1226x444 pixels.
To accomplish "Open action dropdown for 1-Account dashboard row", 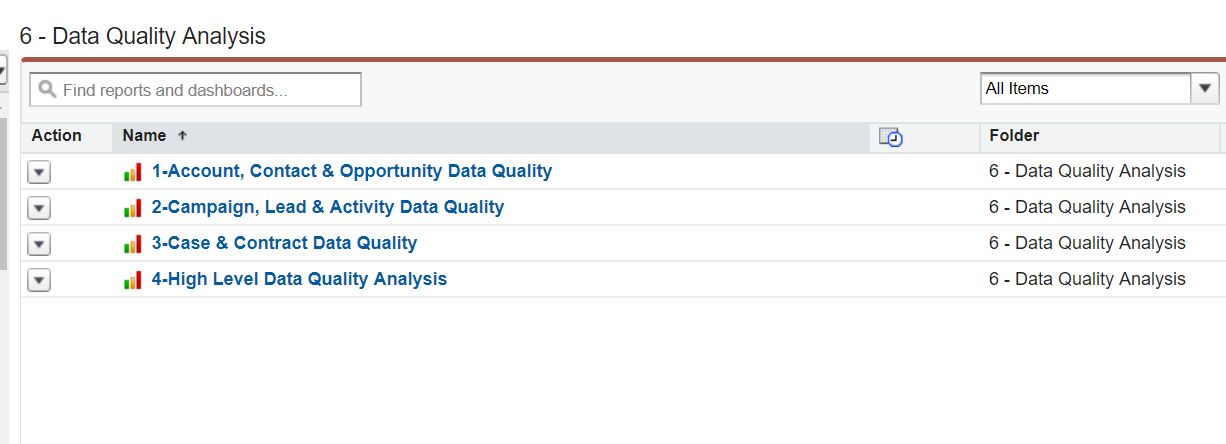I will [x=38, y=172].
